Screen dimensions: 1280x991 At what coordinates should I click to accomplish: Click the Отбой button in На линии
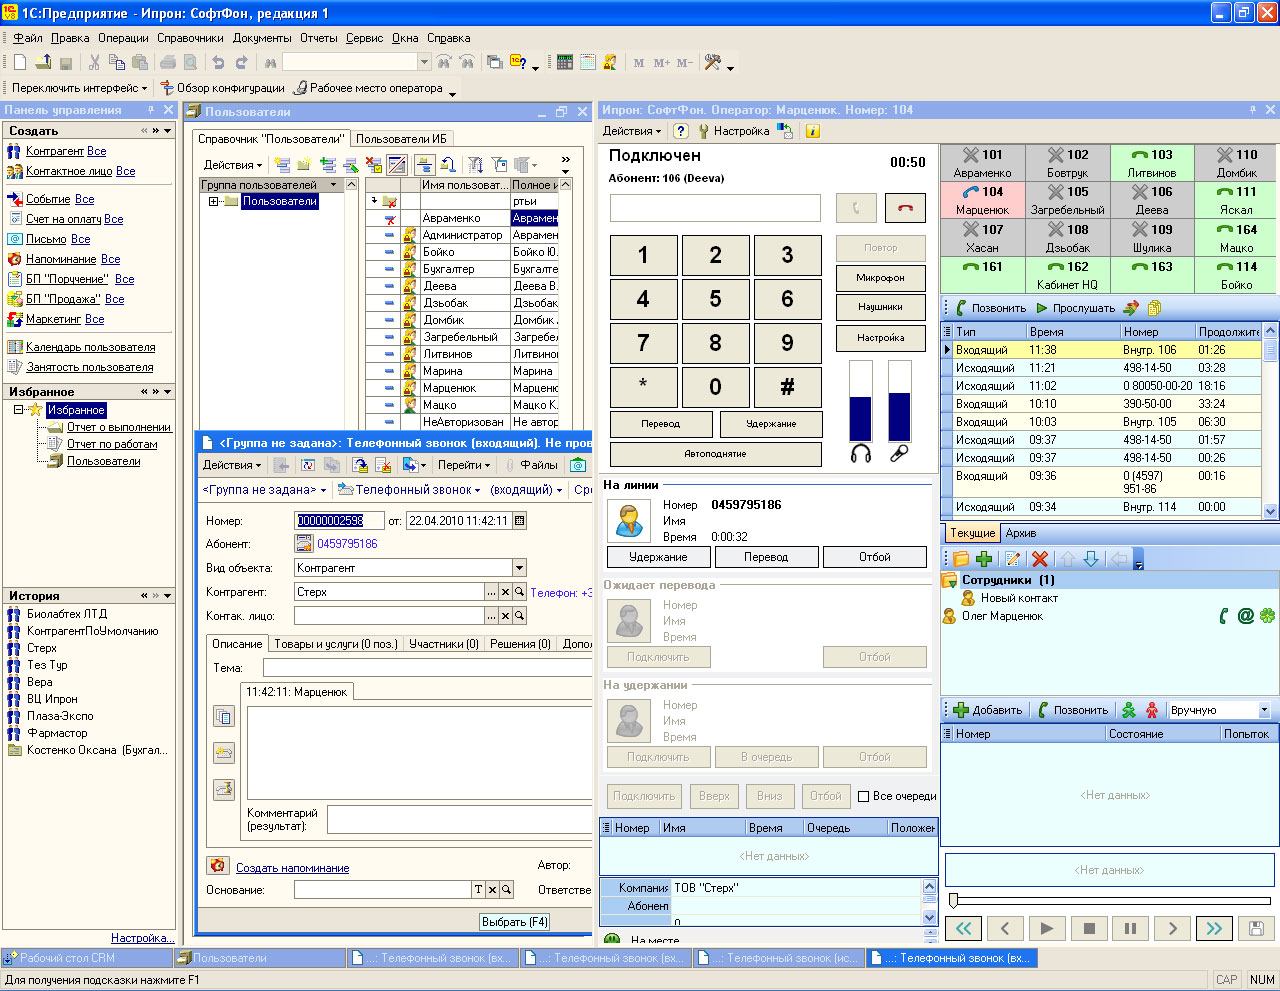875,557
